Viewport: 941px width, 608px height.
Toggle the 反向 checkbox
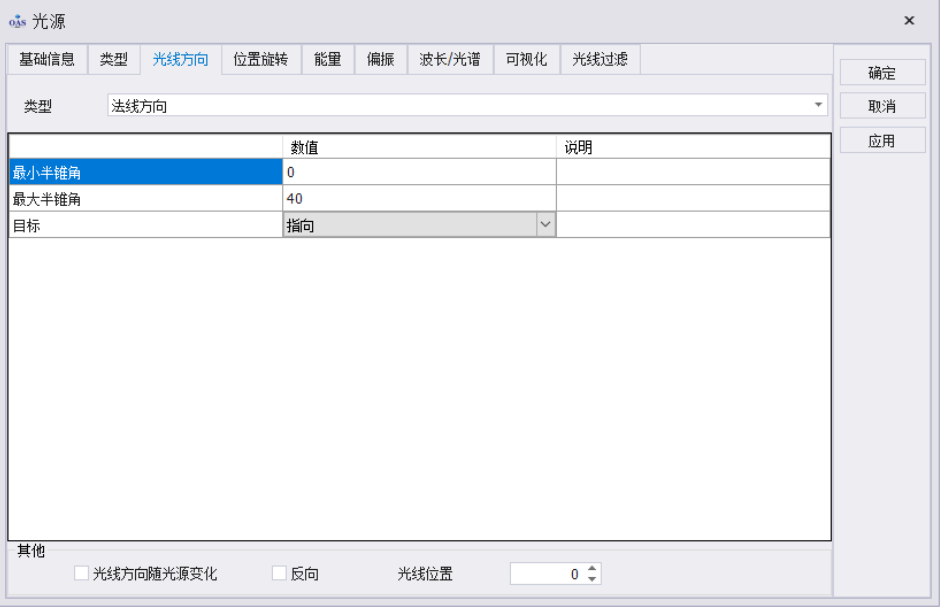click(x=279, y=573)
